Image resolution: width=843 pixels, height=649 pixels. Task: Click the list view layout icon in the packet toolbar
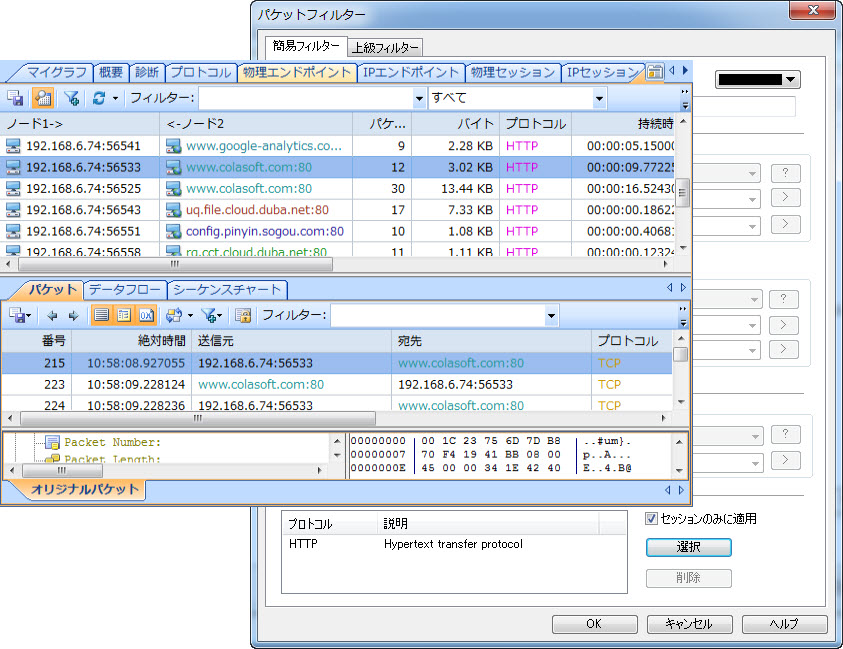coord(101,316)
